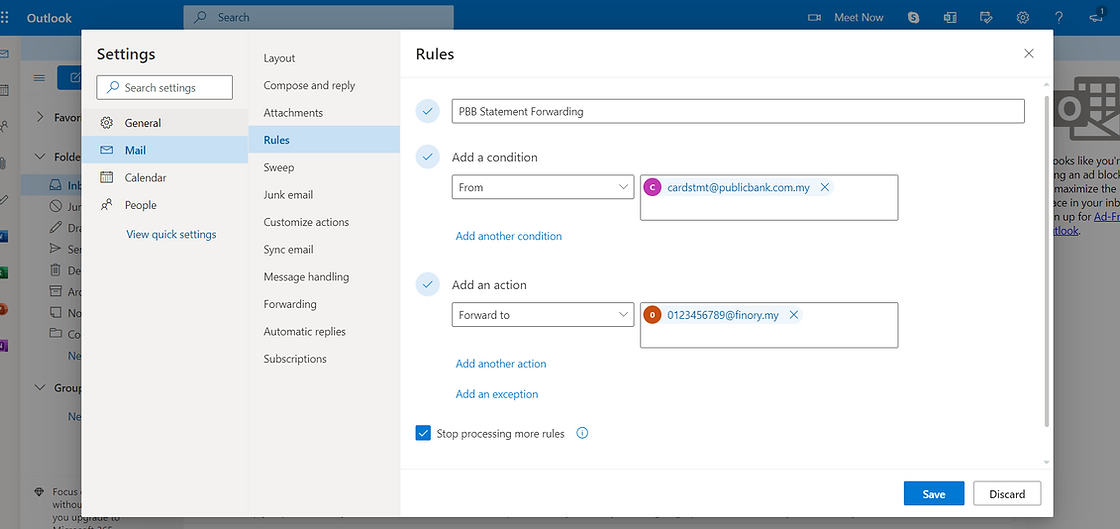Open the From condition dropdown
Screen dimensions: 1120x529
pos(542,187)
